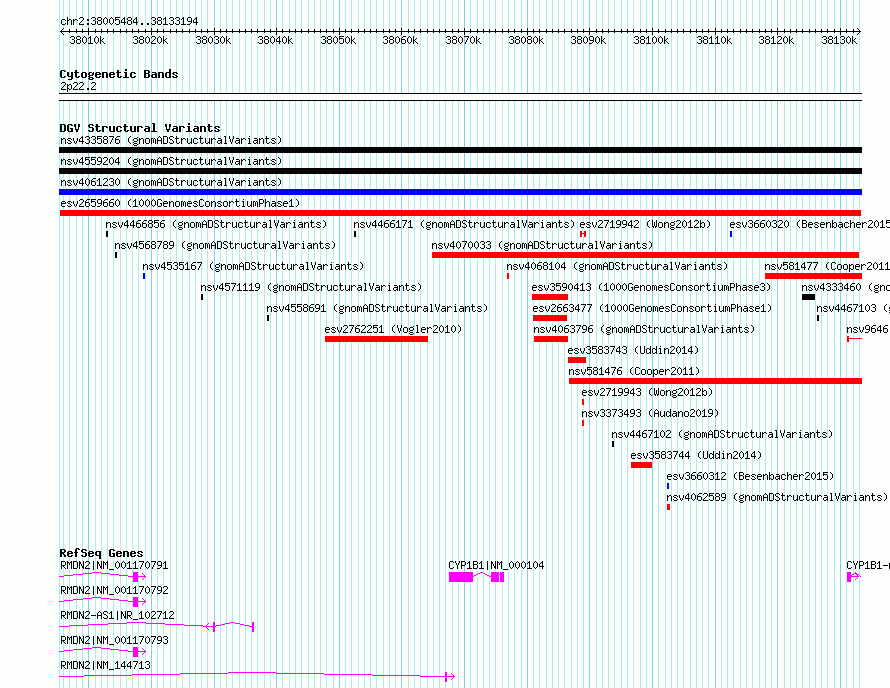Open gene label RMDN2|NM_001170793
This screenshot has height=688, width=890.
tap(114, 640)
